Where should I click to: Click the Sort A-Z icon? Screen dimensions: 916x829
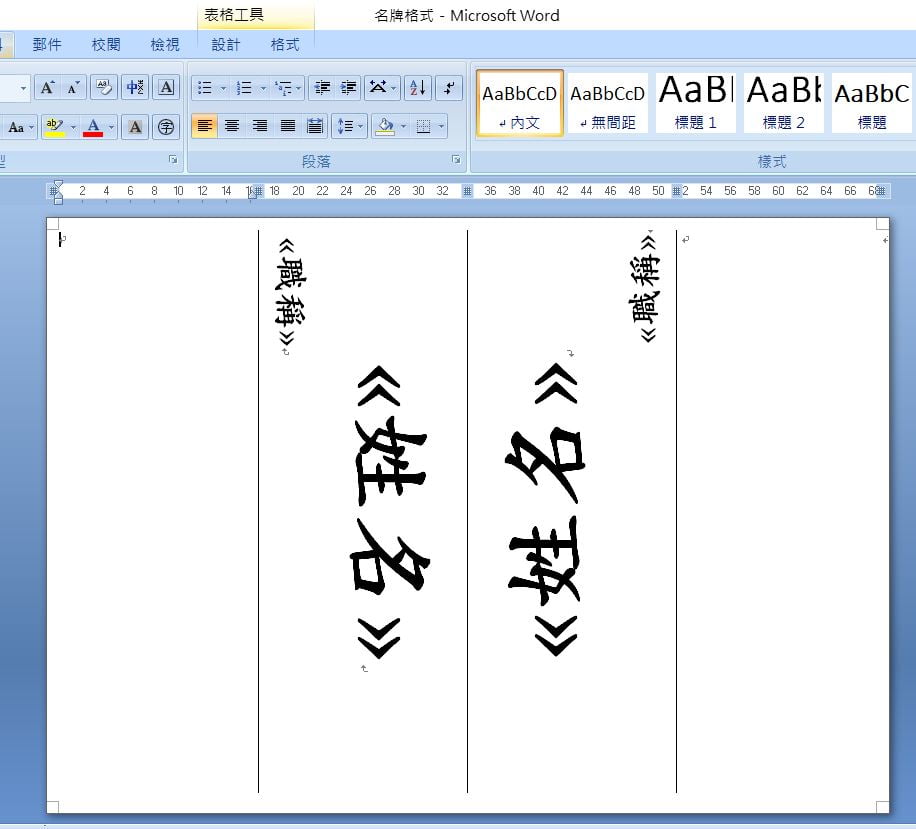coord(418,88)
